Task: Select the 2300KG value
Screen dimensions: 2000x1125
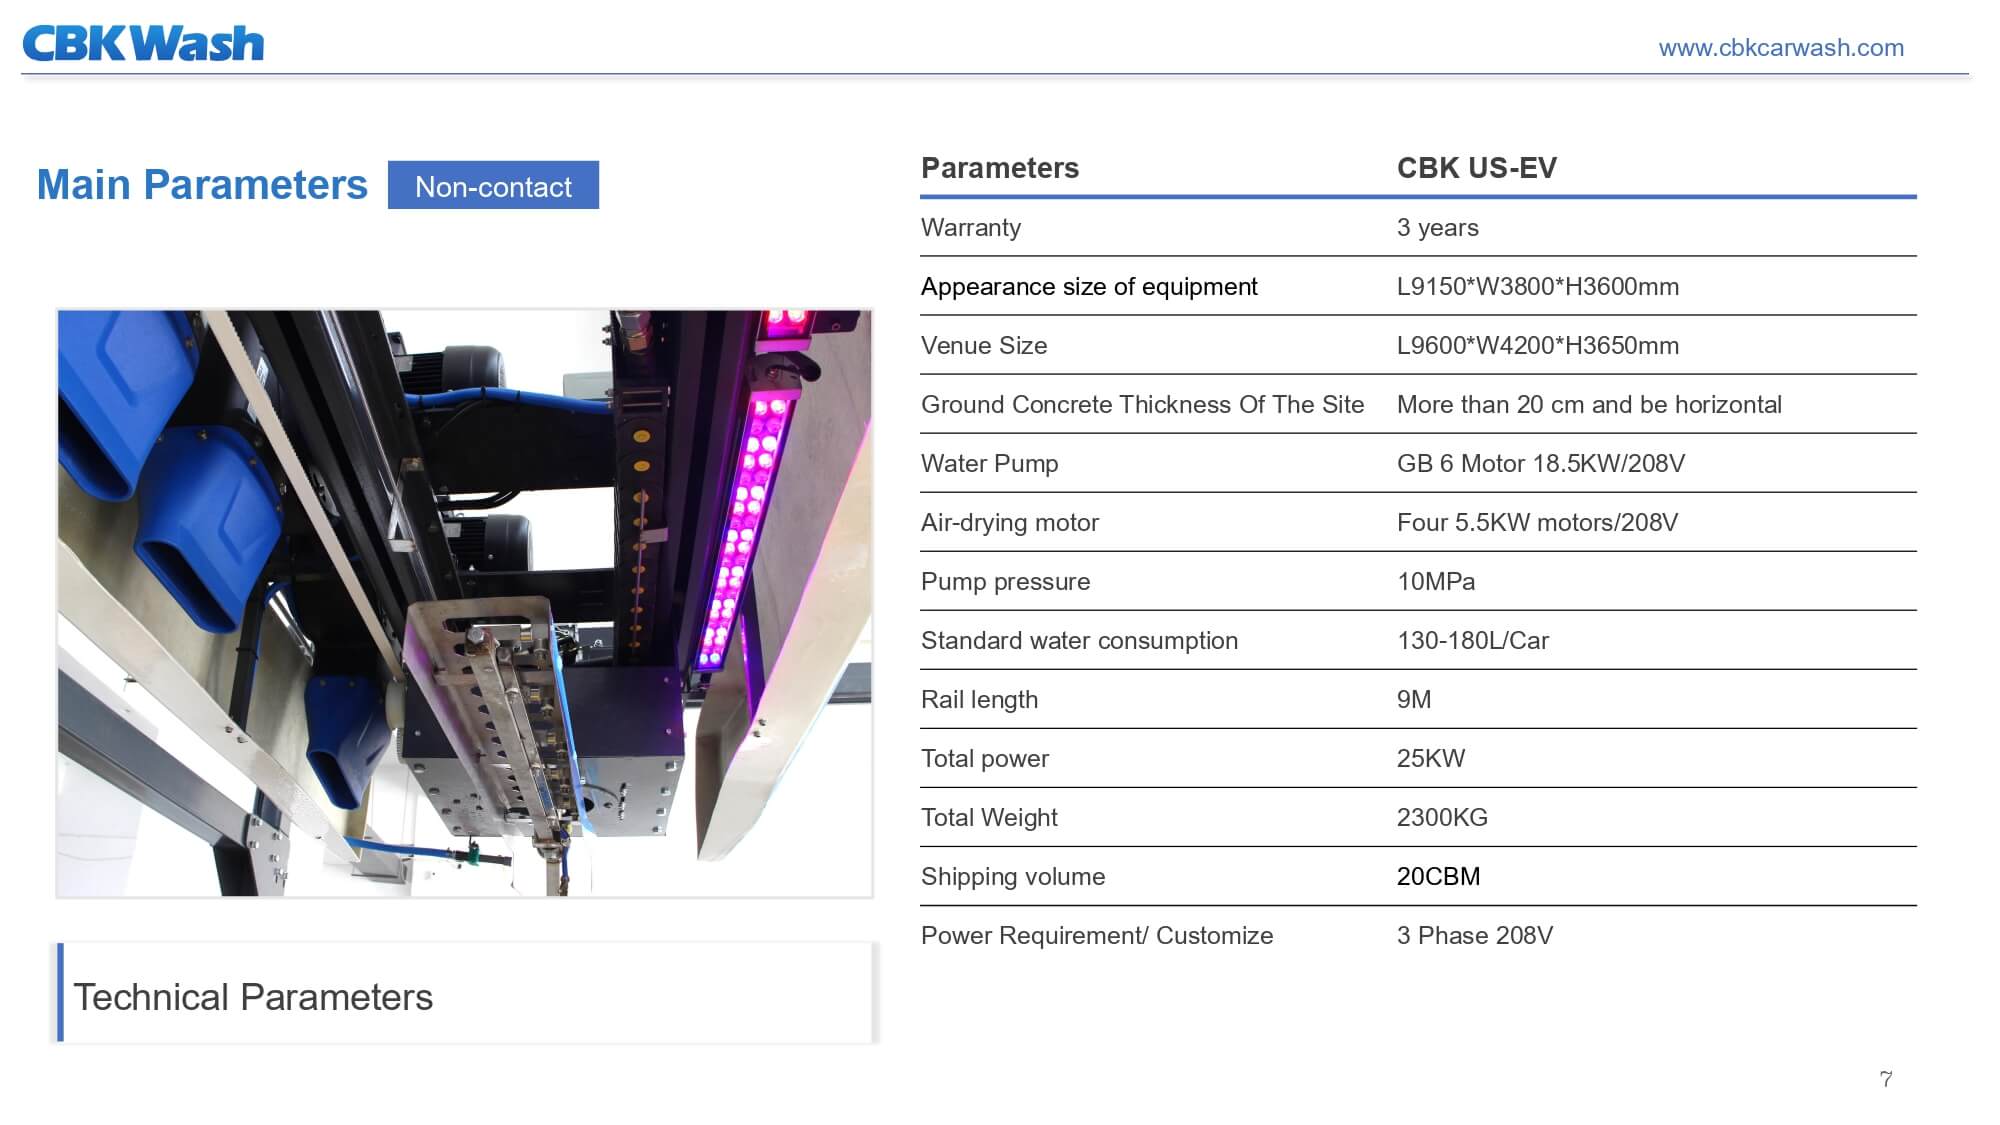Action: tap(1442, 818)
